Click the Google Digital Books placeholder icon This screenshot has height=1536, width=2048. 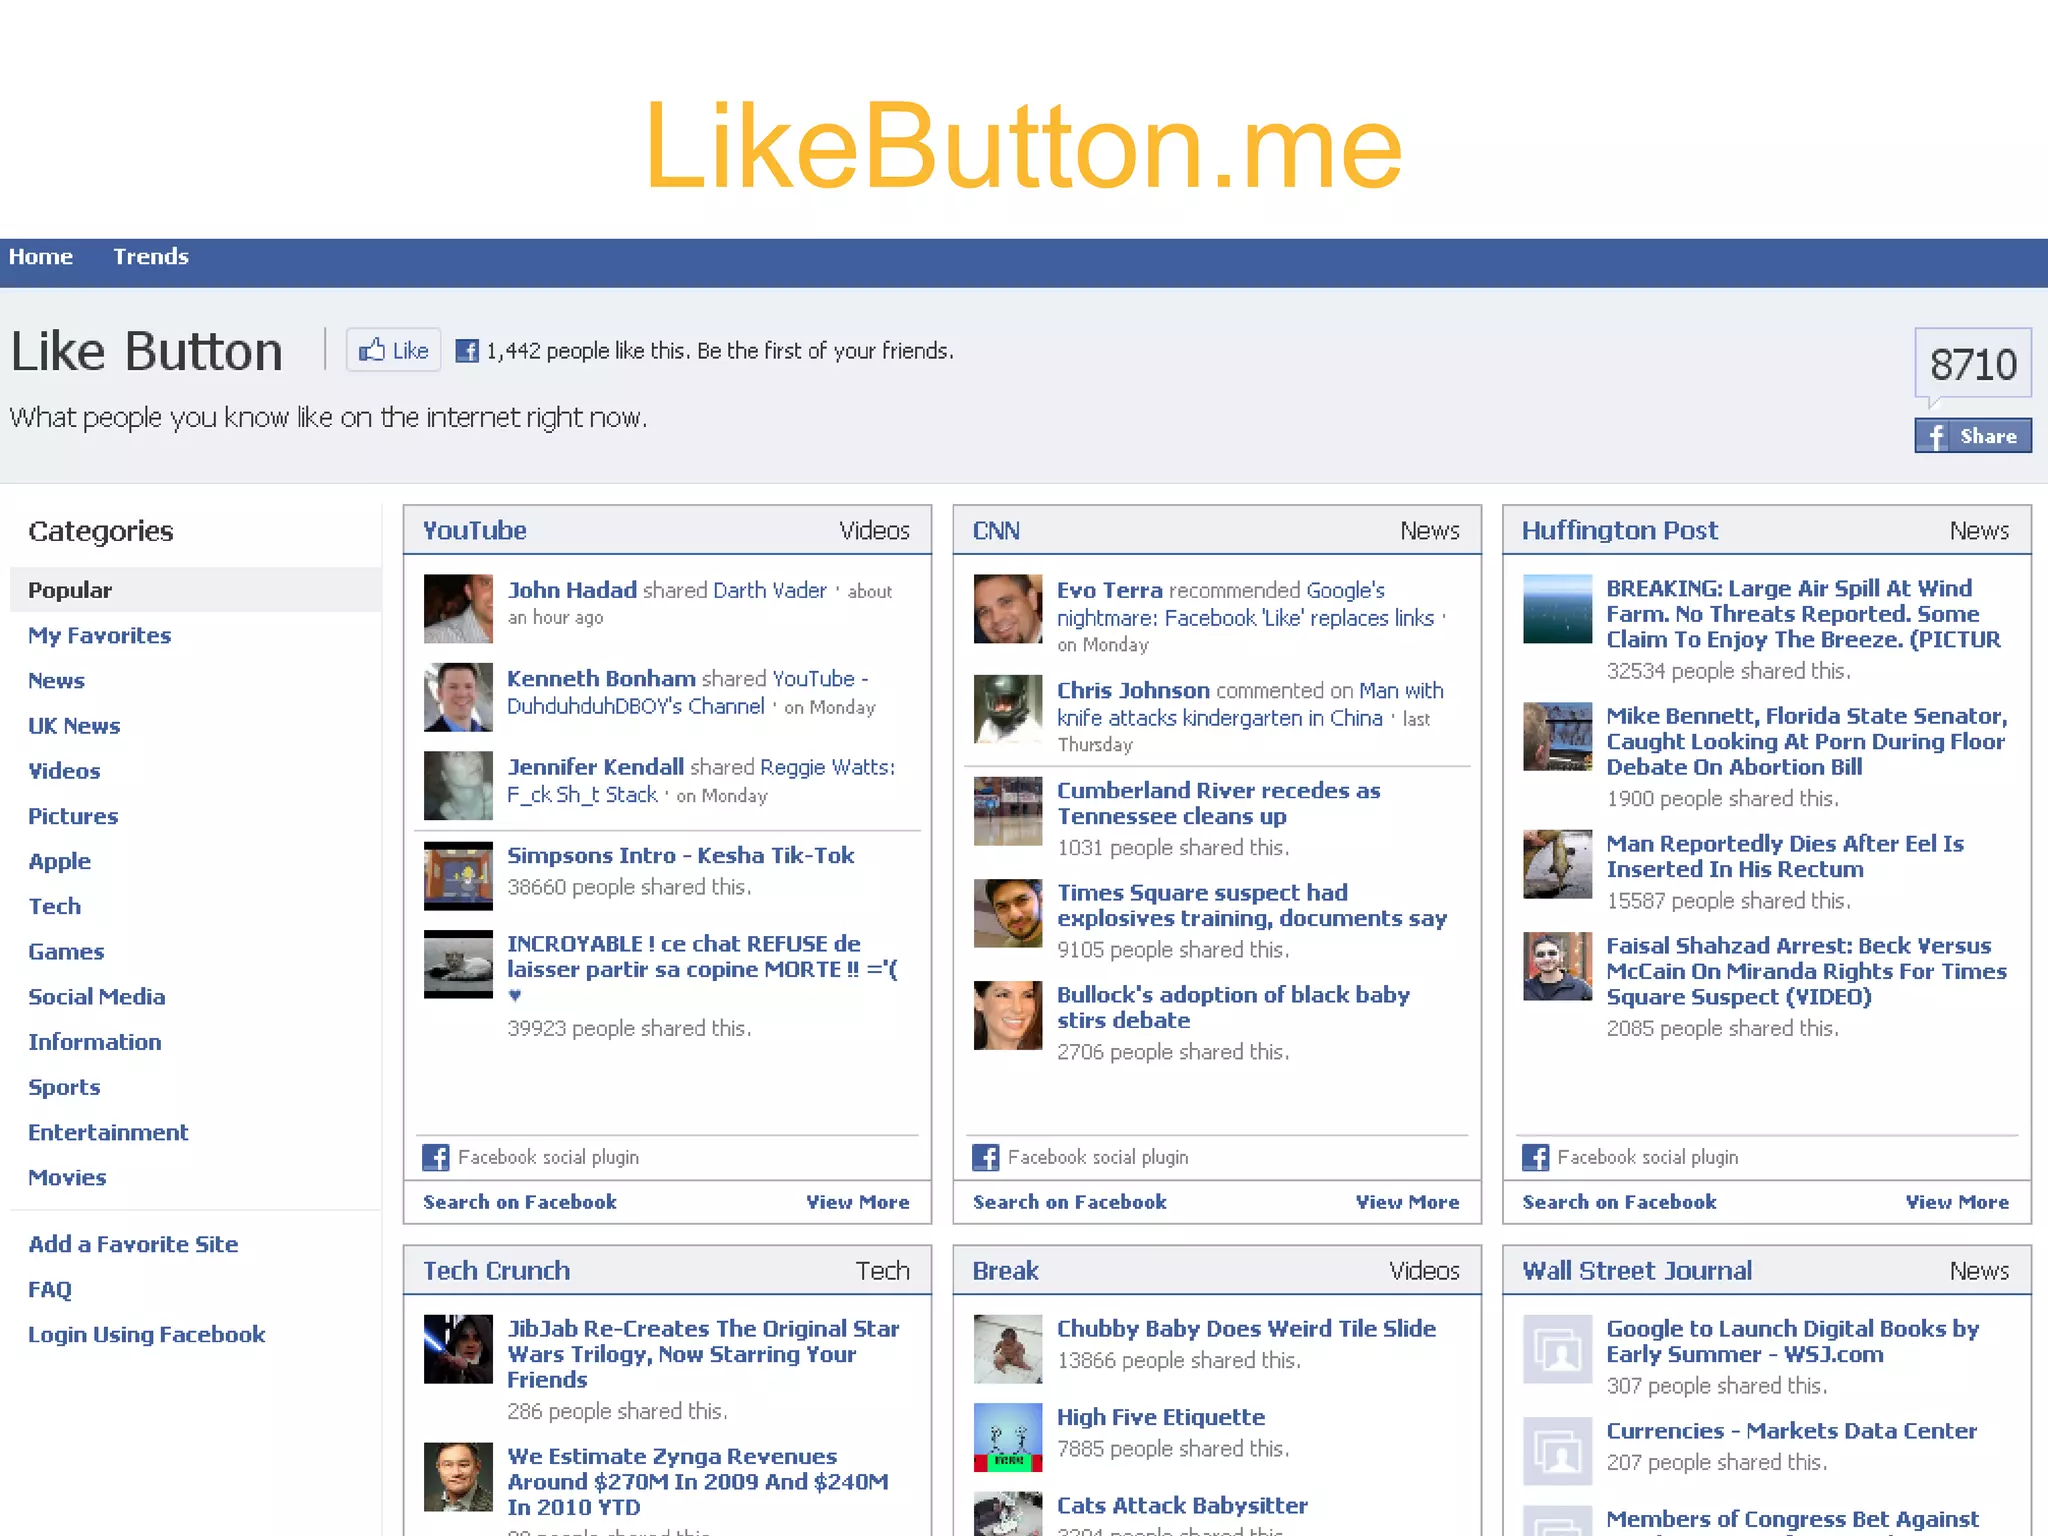pos(1557,1349)
